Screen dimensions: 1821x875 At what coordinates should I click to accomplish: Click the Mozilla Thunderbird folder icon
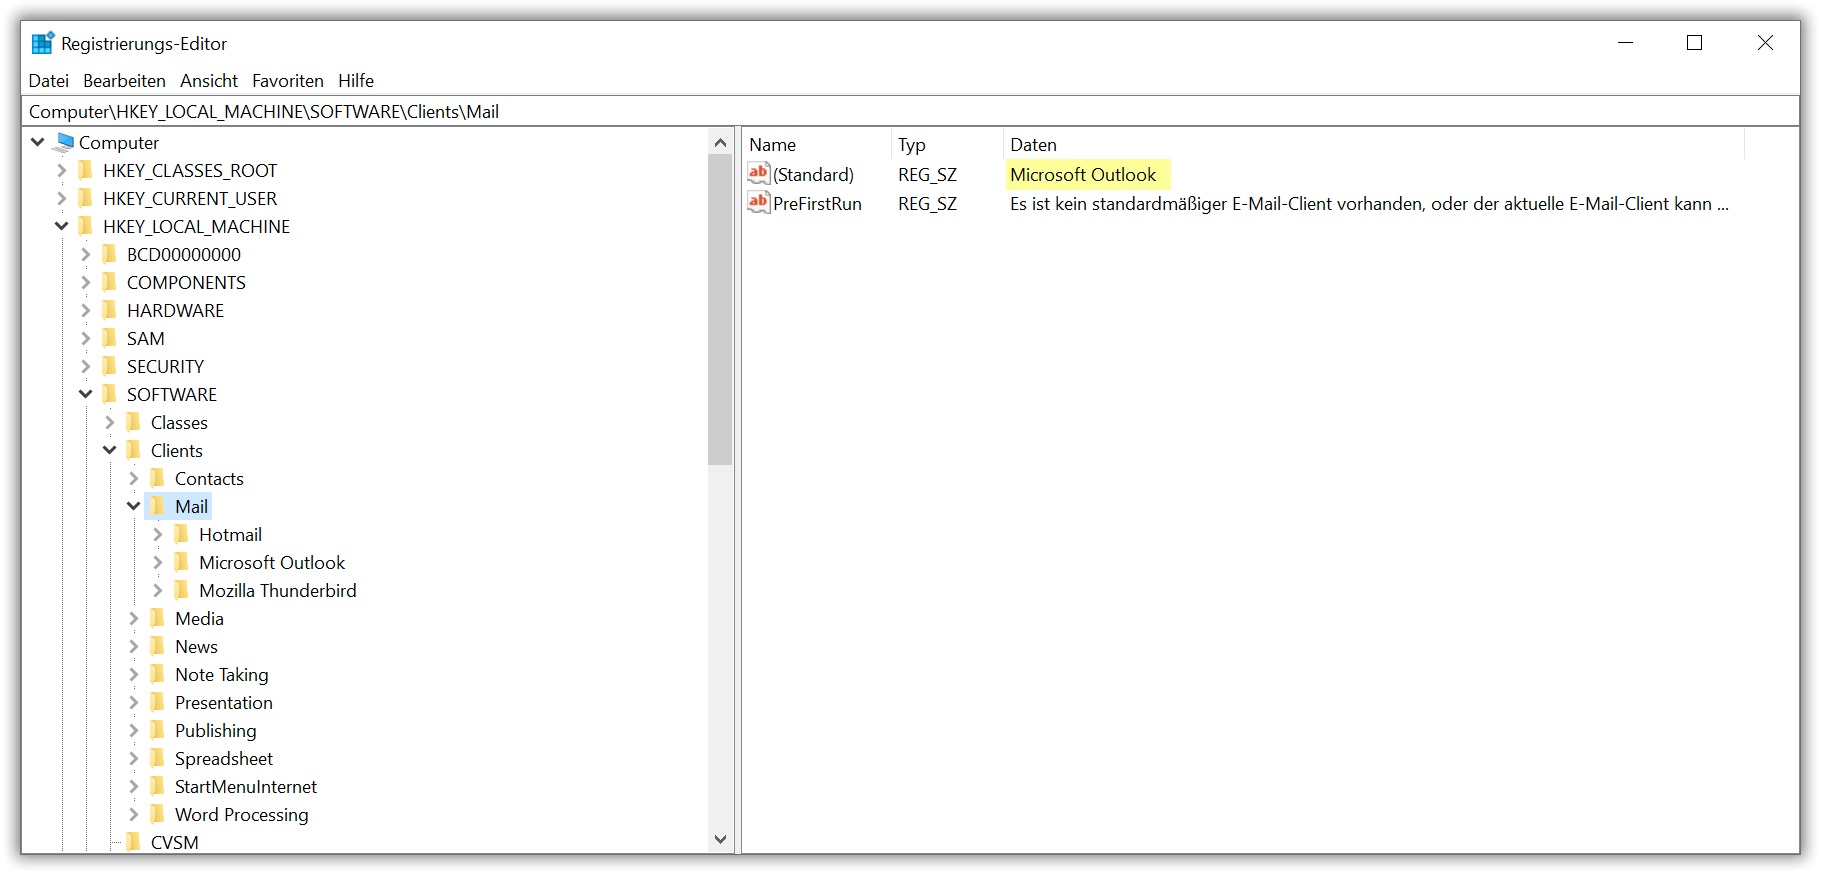tap(181, 590)
